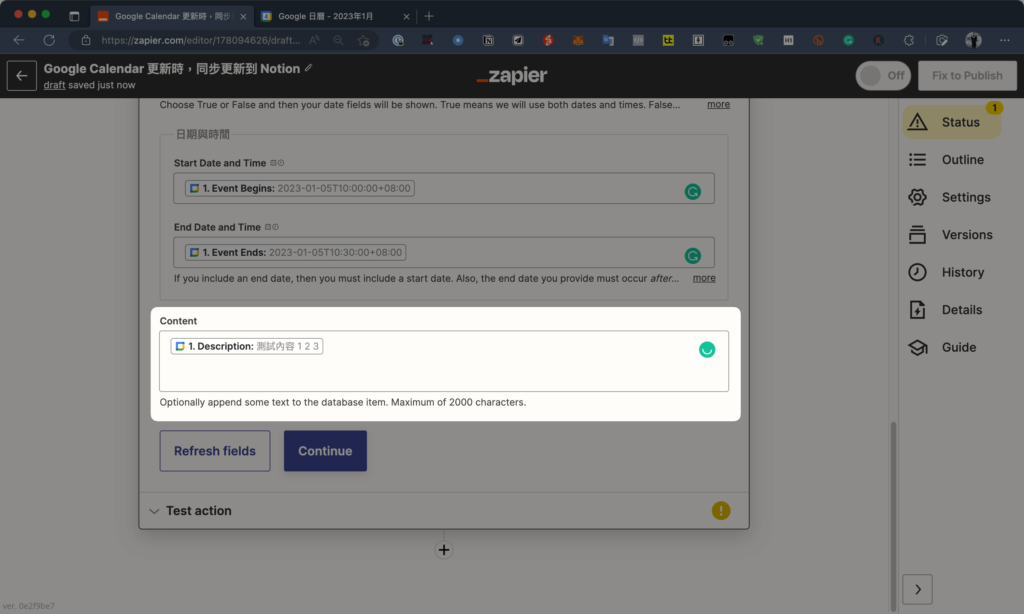Click the page vertical scrollbar
This screenshot has width=1024, height=614.
coord(893,515)
